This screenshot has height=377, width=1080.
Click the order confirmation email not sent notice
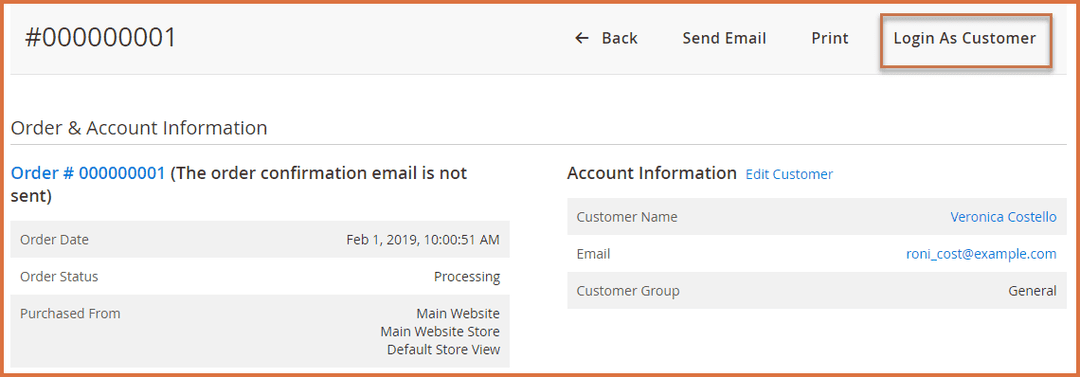239,184
